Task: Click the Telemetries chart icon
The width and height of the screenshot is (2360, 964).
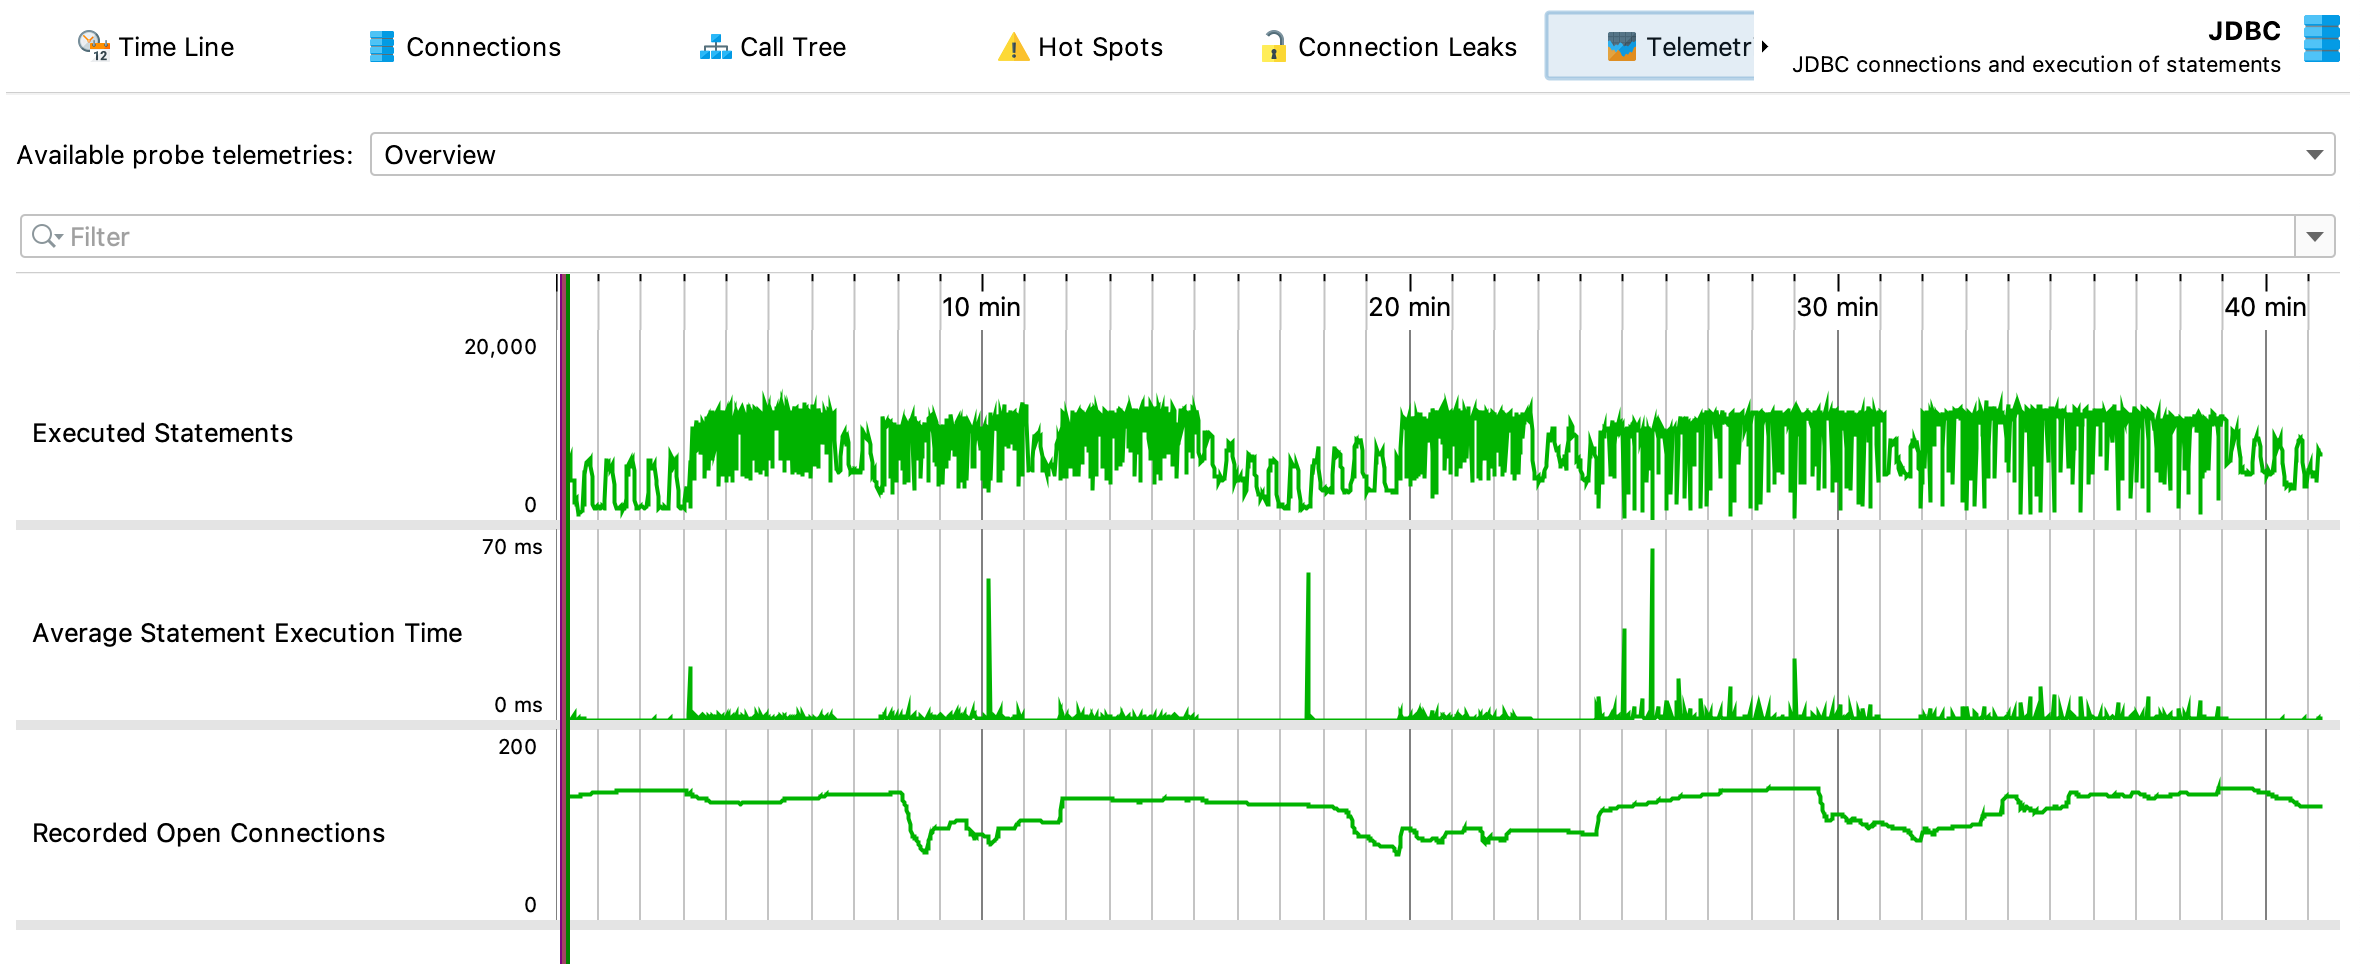Action: tap(1621, 47)
